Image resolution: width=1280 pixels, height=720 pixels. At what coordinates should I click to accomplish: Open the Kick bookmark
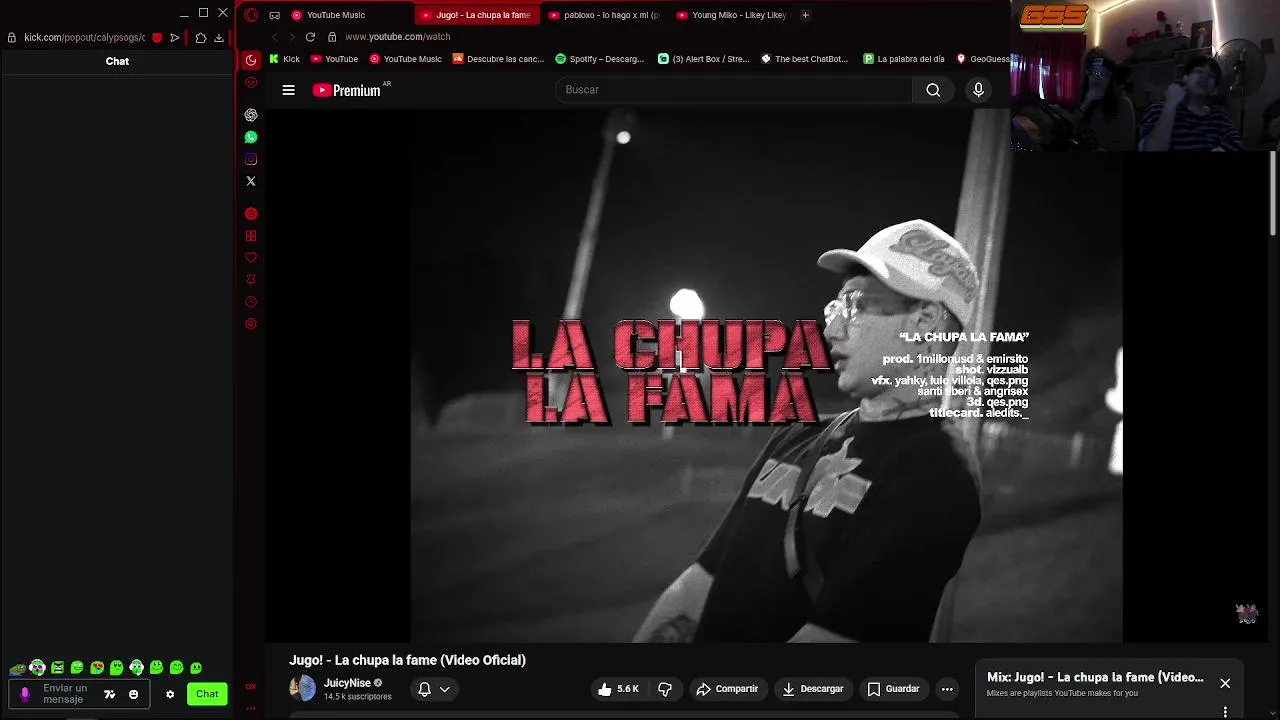point(284,59)
